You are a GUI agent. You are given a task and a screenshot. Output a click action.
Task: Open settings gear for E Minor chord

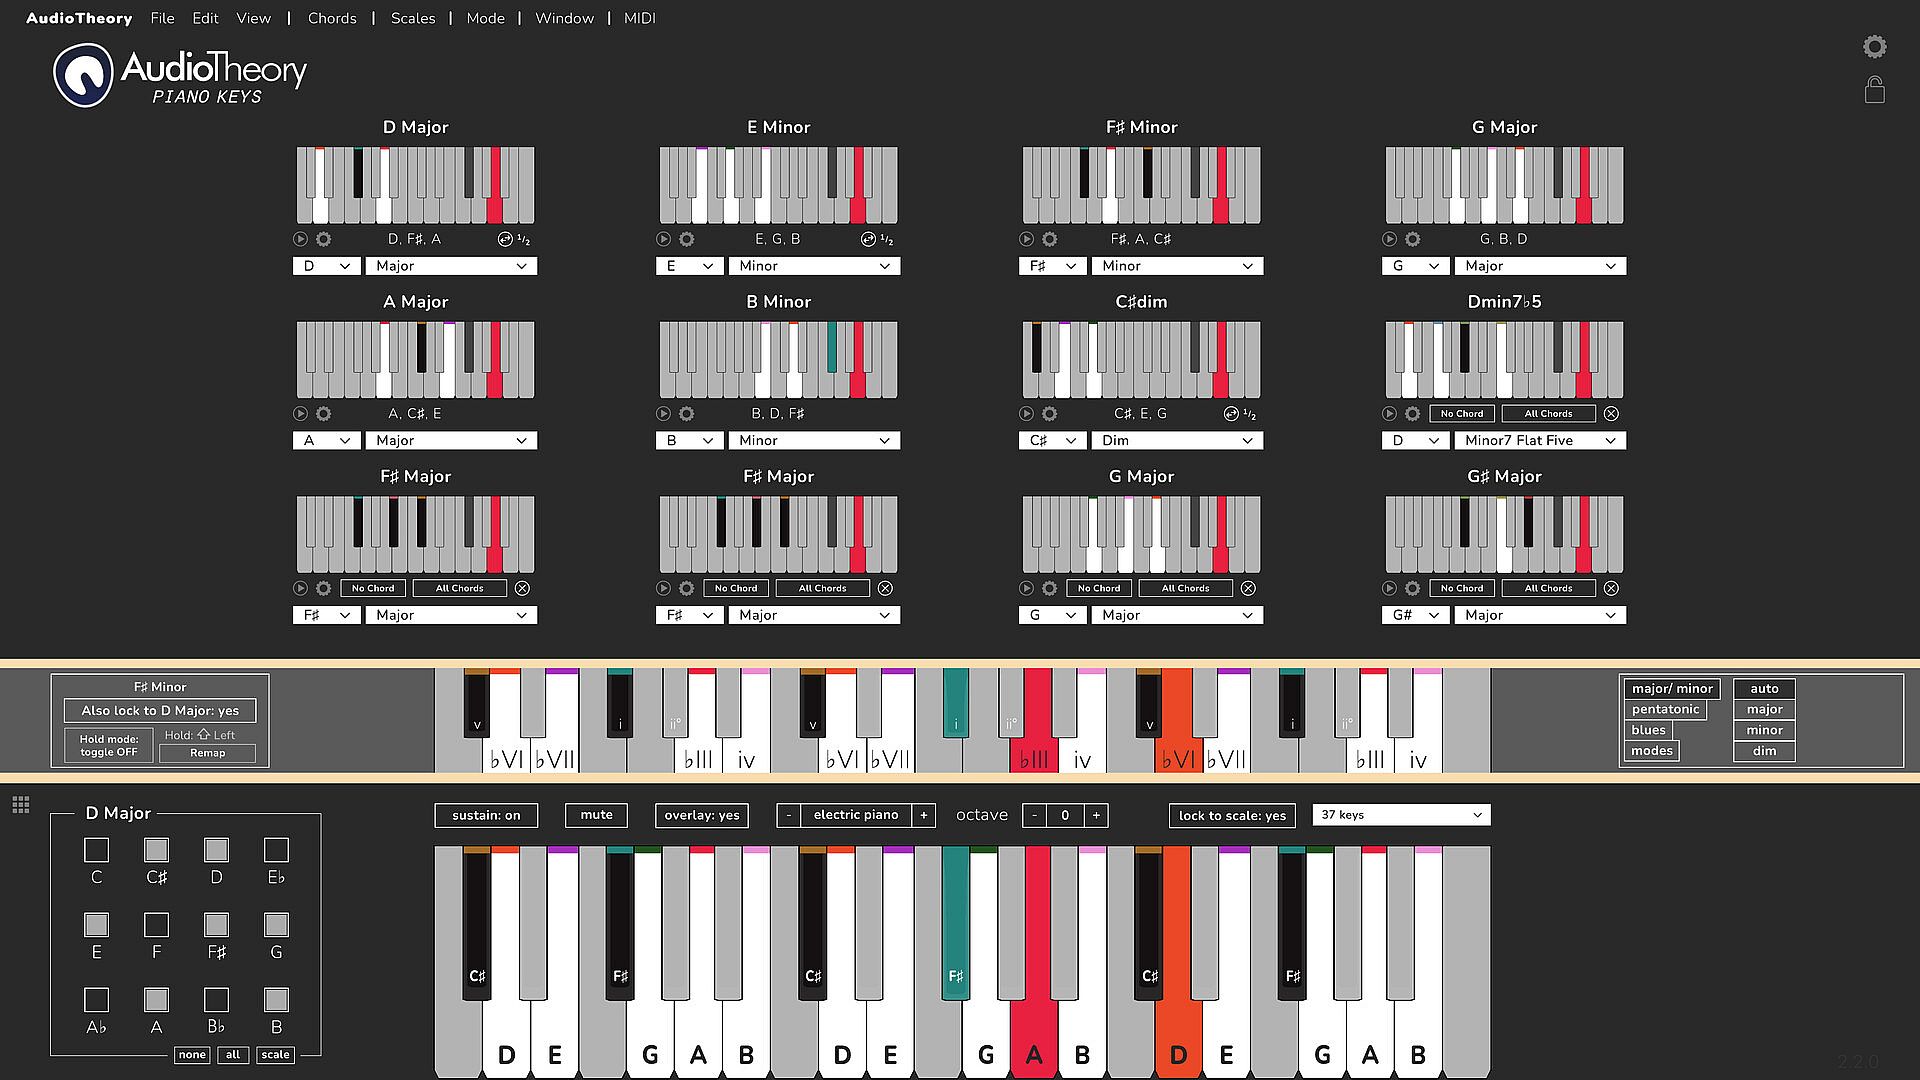tap(686, 239)
